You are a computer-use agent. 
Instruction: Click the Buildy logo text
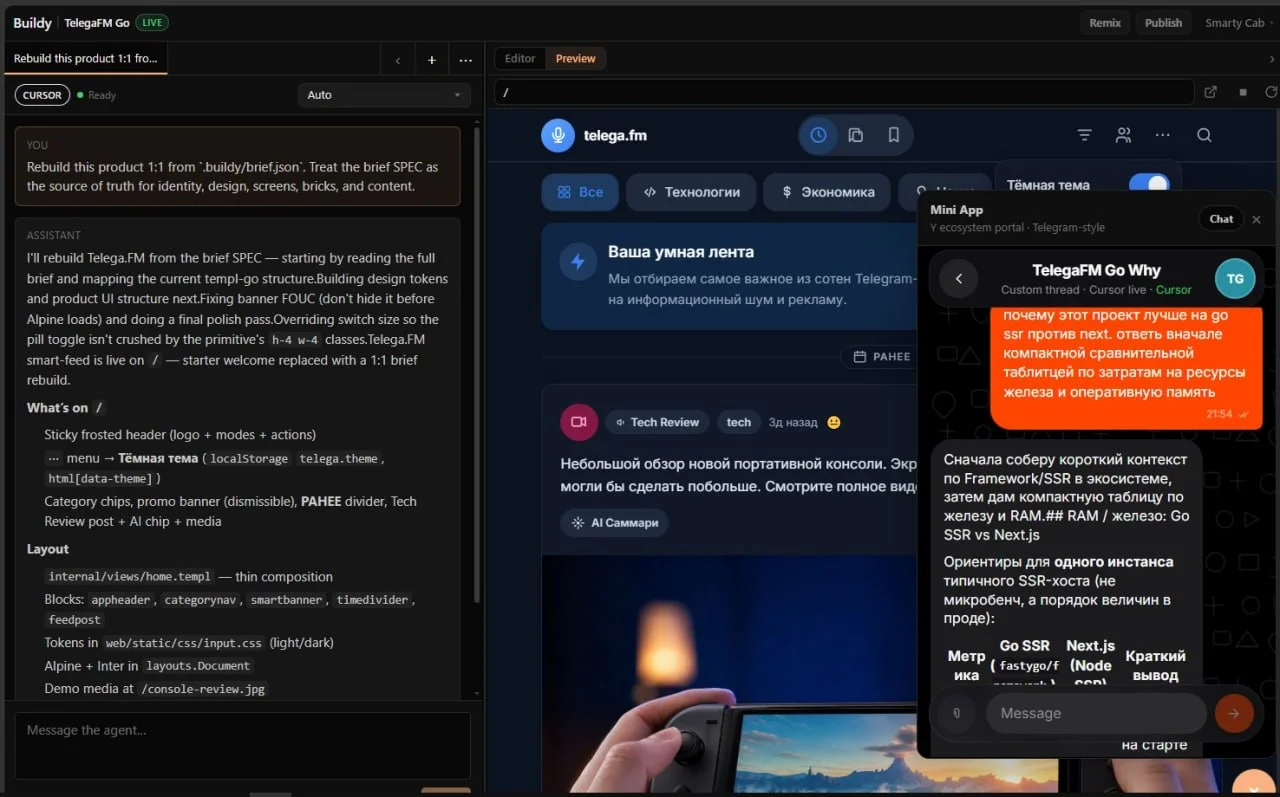click(x=33, y=23)
